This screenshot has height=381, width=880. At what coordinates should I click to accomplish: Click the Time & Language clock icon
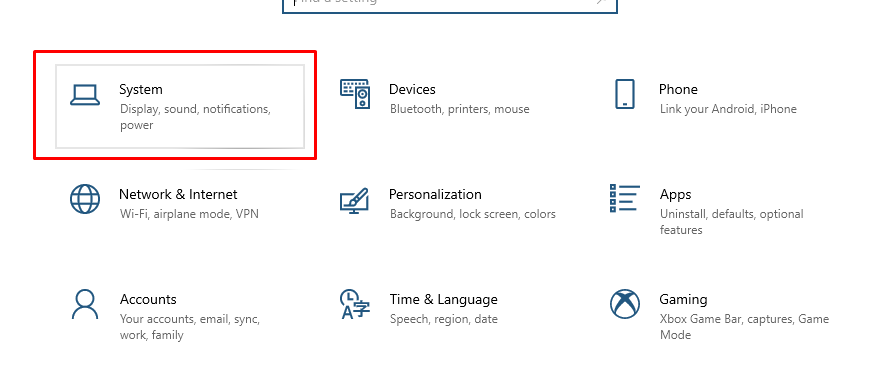[355, 304]
